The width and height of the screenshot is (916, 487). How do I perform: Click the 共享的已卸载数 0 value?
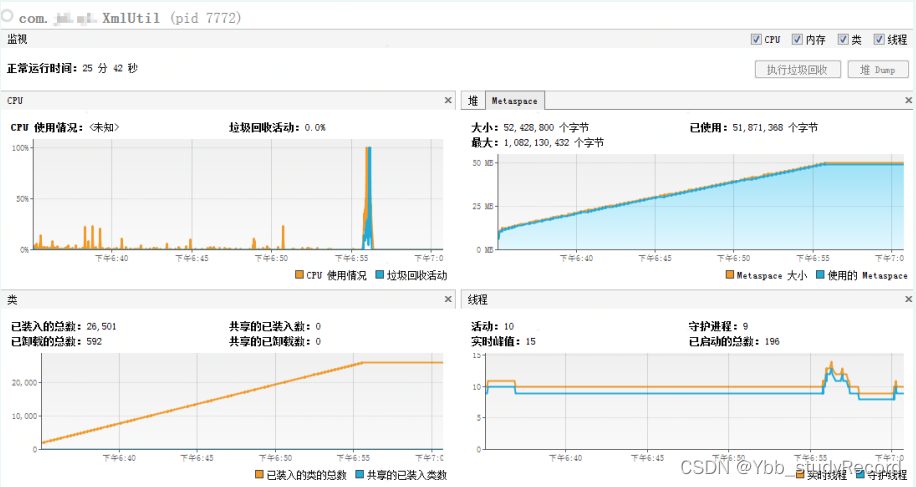pyautogui.click(x=275, y=342)
